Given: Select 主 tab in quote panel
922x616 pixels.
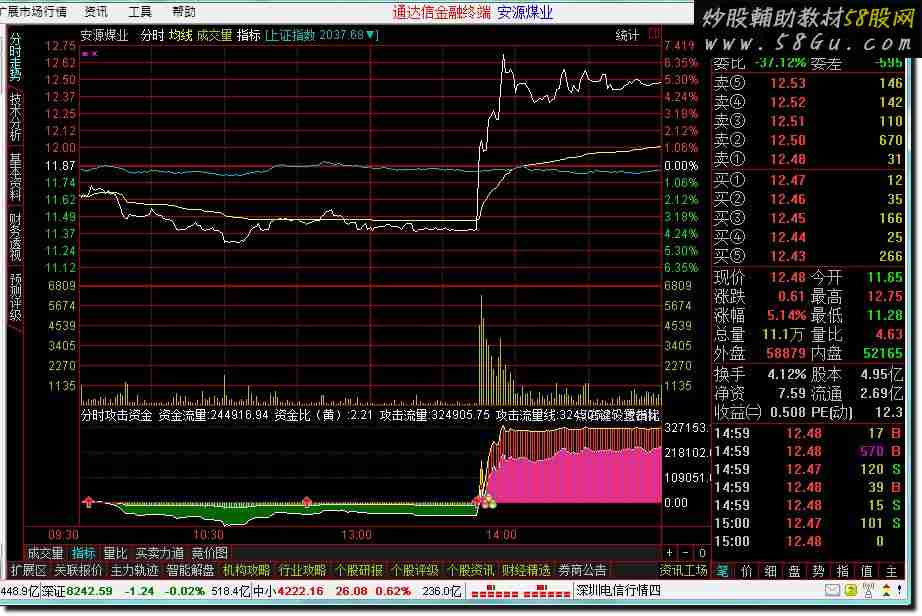Looking at the screenshot, I should click(x=891, y=571).
